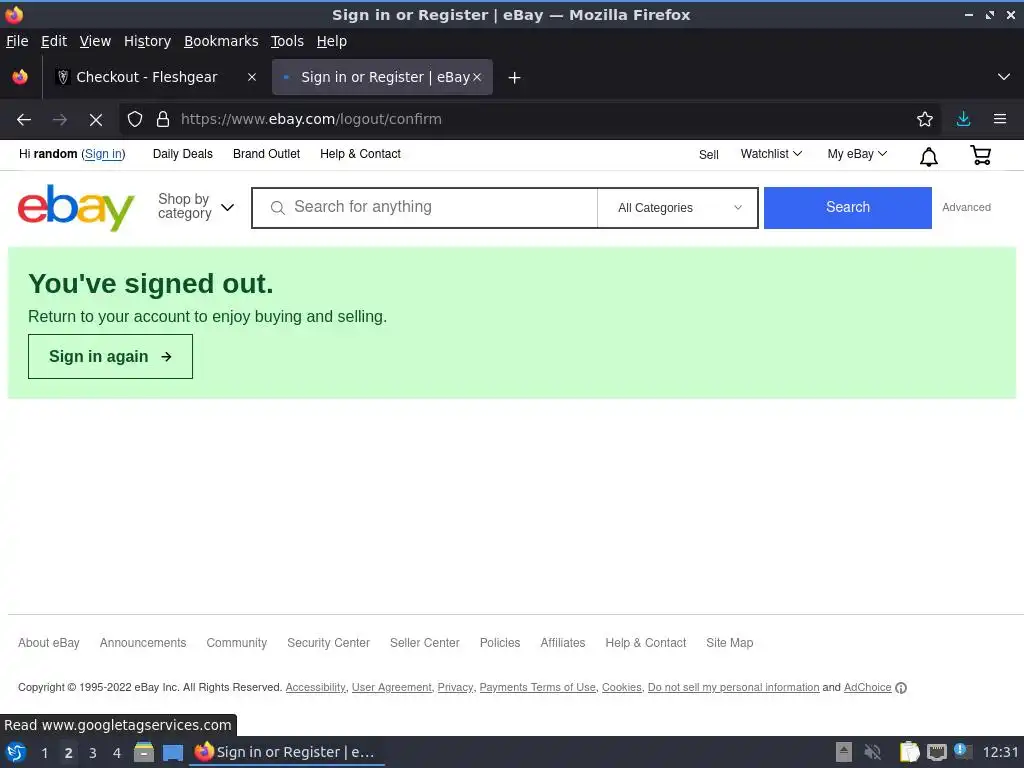Open Site Map footer link

coord(729,643)
